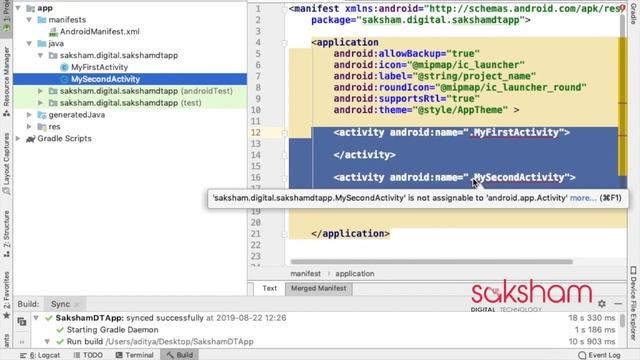
Task: Expand the generatedJava folder
Action: [x=29, y=115]
